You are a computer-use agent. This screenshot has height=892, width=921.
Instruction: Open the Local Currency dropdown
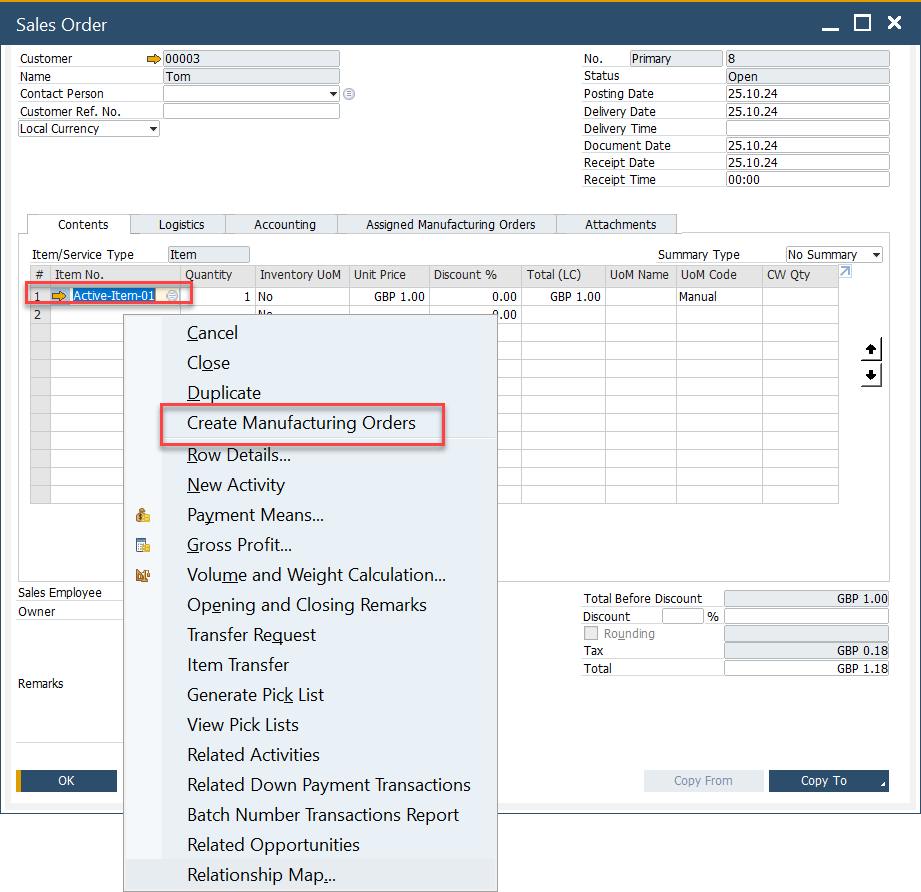coord(153,129)
